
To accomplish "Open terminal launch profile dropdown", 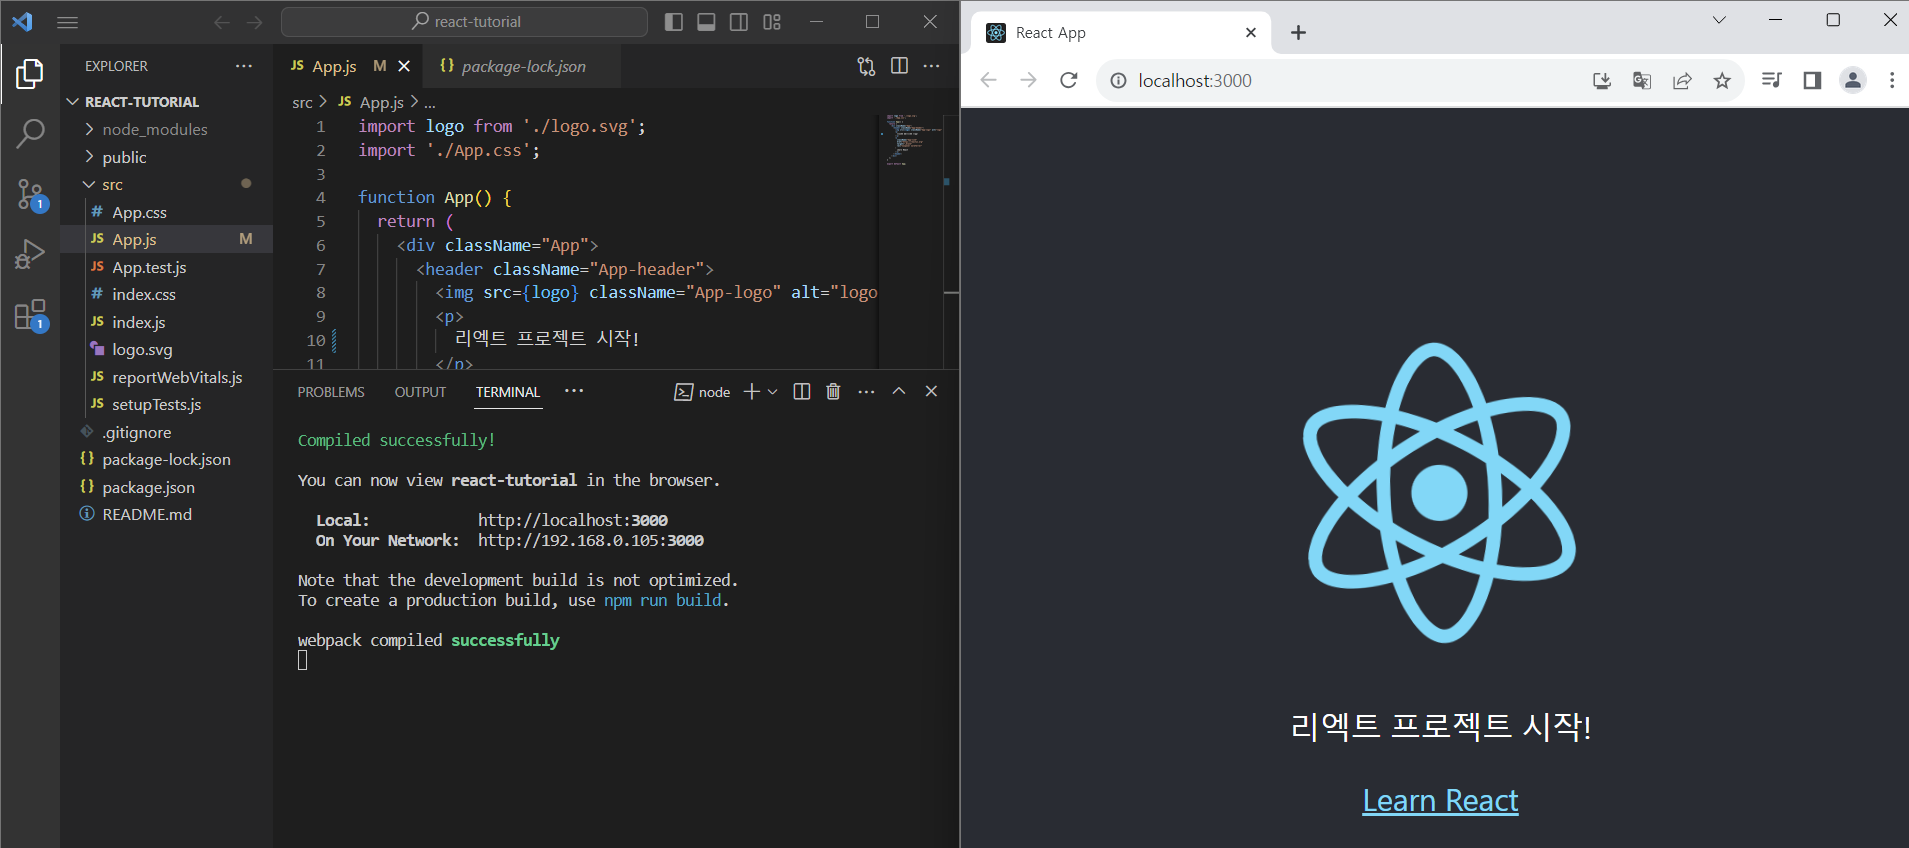I will (x=772, y=392).
